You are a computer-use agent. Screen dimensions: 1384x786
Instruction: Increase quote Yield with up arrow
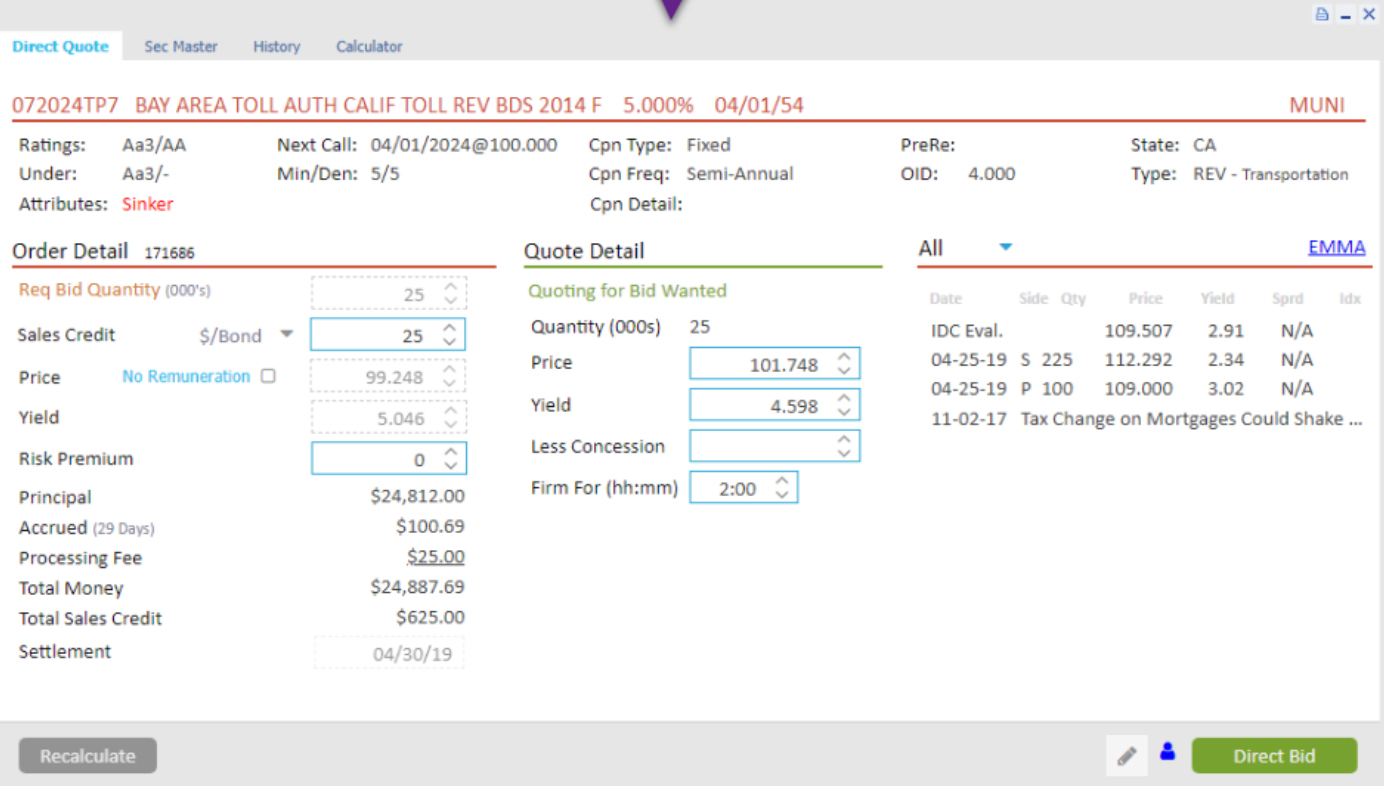click(844, 399)
